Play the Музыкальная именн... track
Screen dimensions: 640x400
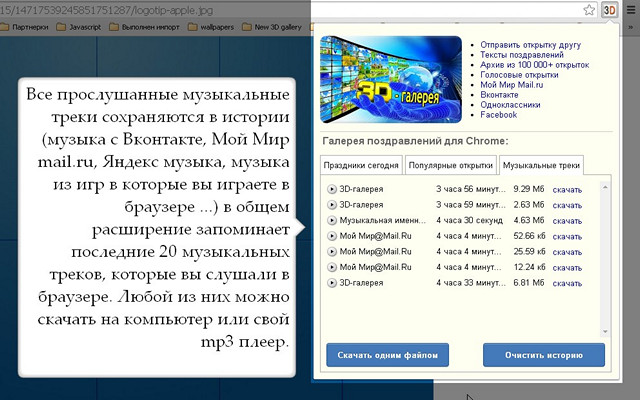pyautogui.click(x=332, y=221)
